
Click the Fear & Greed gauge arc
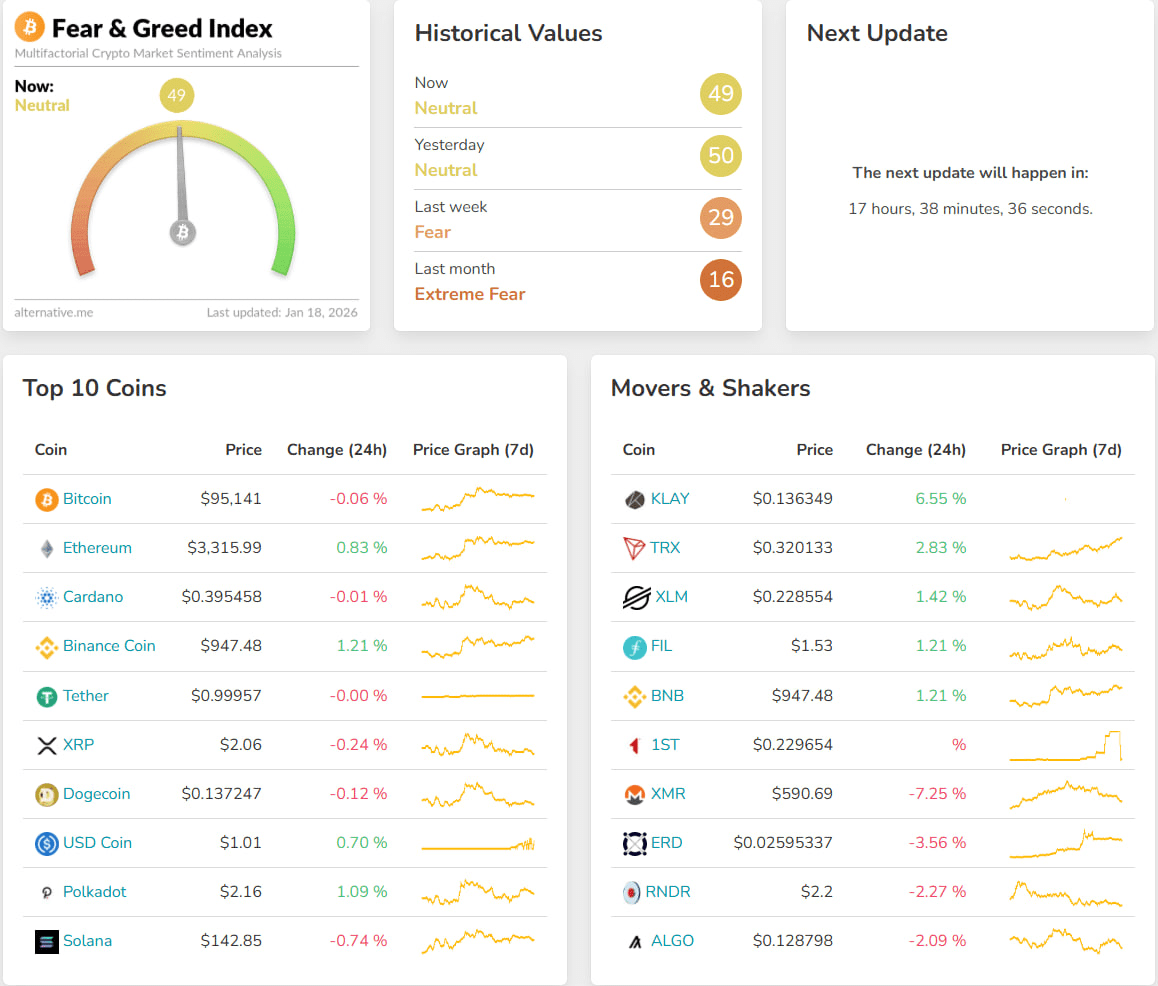182,199
